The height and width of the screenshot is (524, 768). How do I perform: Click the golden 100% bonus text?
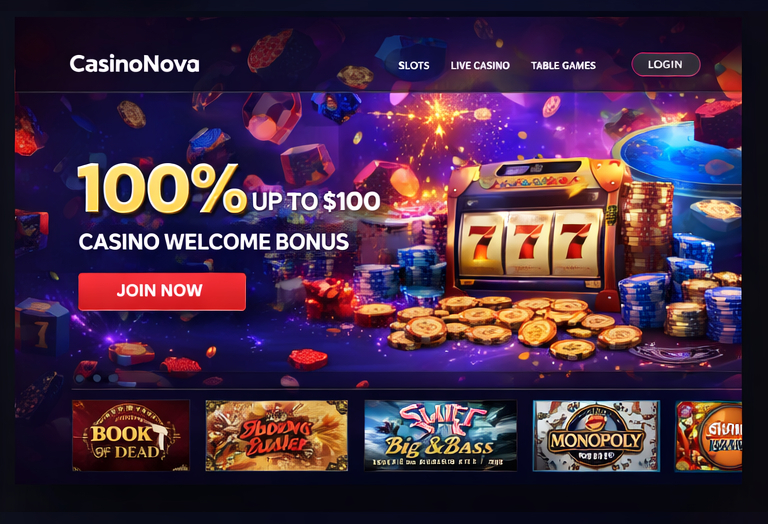pos(162,189)
